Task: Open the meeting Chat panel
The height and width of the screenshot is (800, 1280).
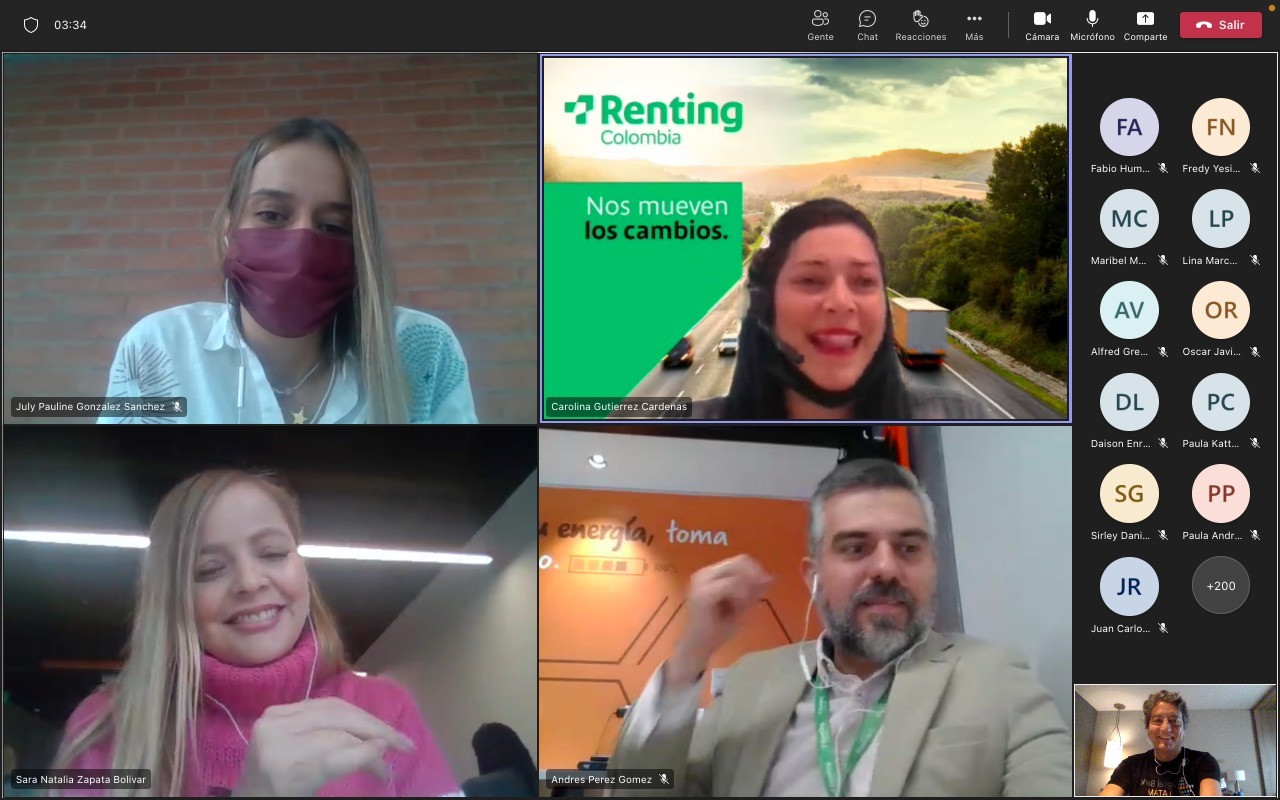Action: tap(867, 25)
